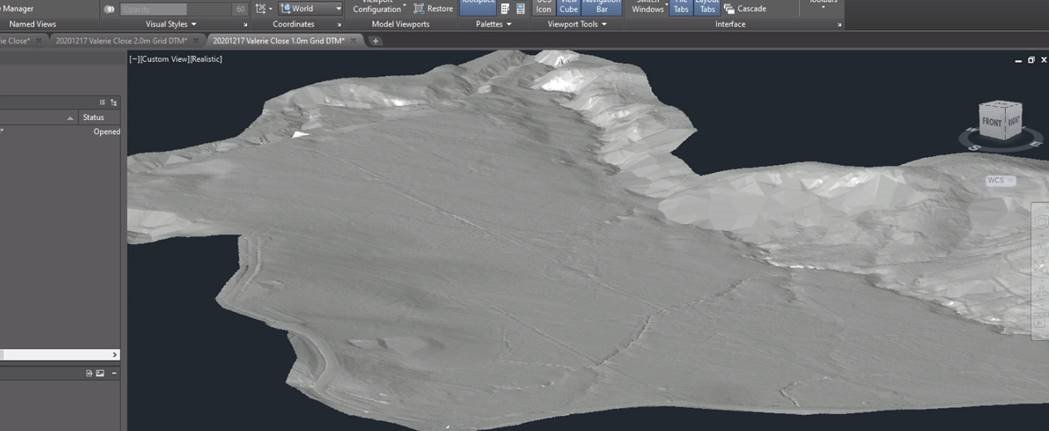Restore down the drawing viewport window

pos(1030,60)
